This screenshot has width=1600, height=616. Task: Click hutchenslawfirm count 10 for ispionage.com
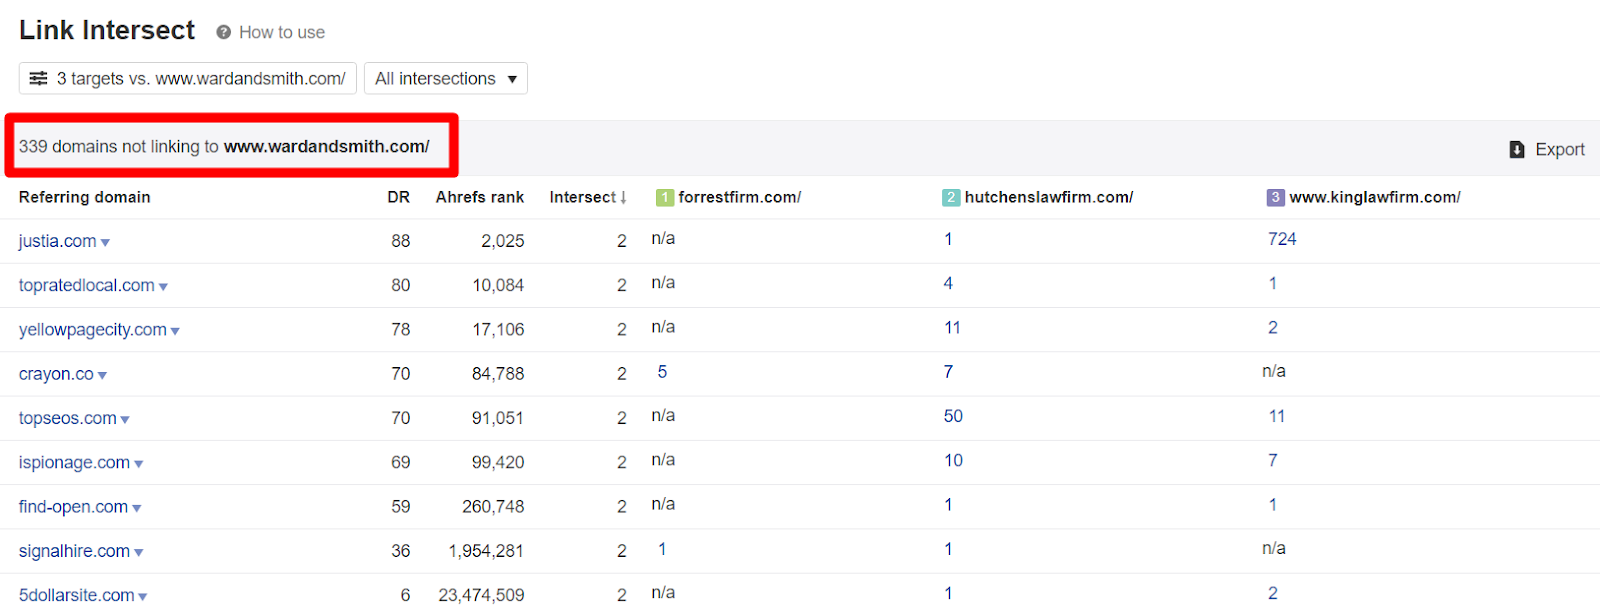(953, 460)
